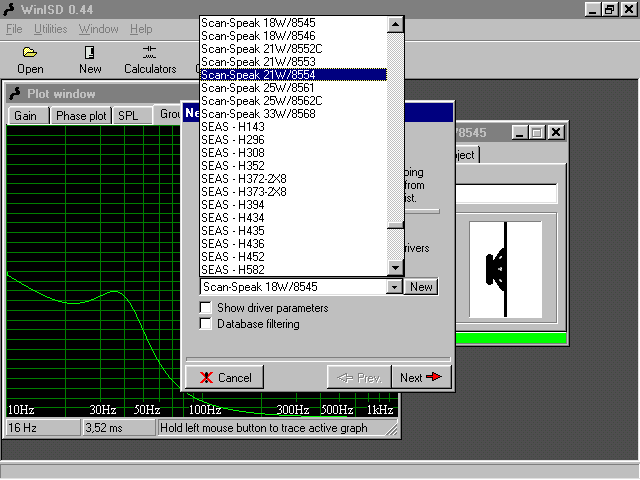640x480 pixels.
Task: Select Scan-Speak 21W/8552C in list
Action: [293, 49]
